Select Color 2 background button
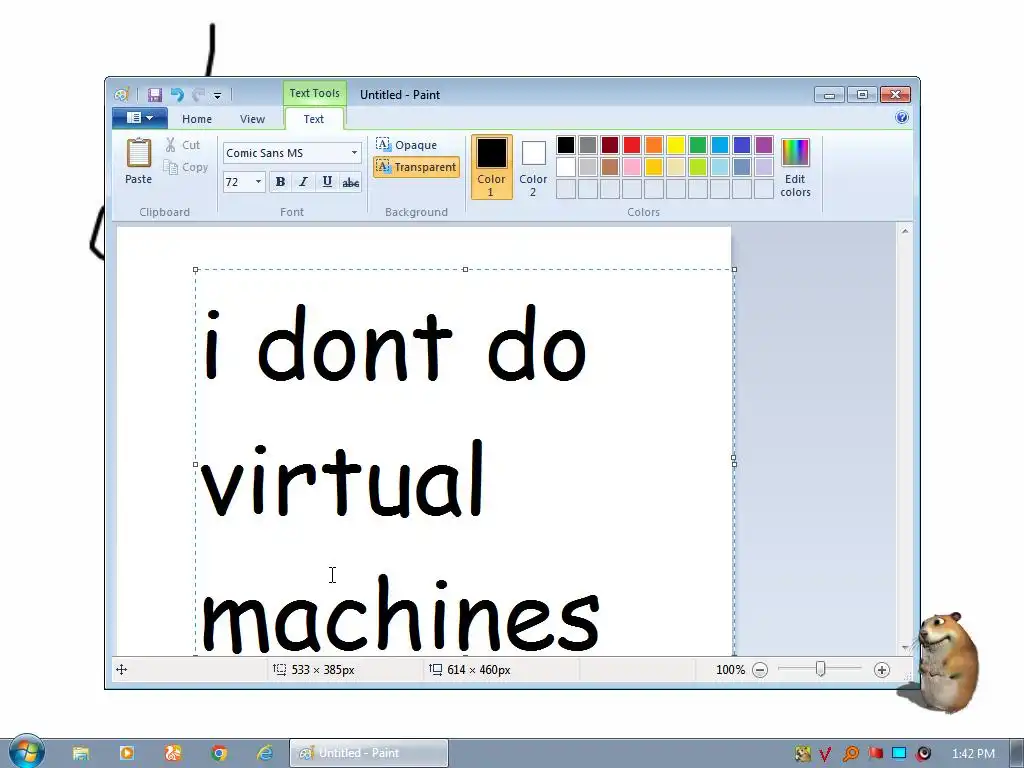The width and height of the screenshot is (1024, 768). point(533,167)
